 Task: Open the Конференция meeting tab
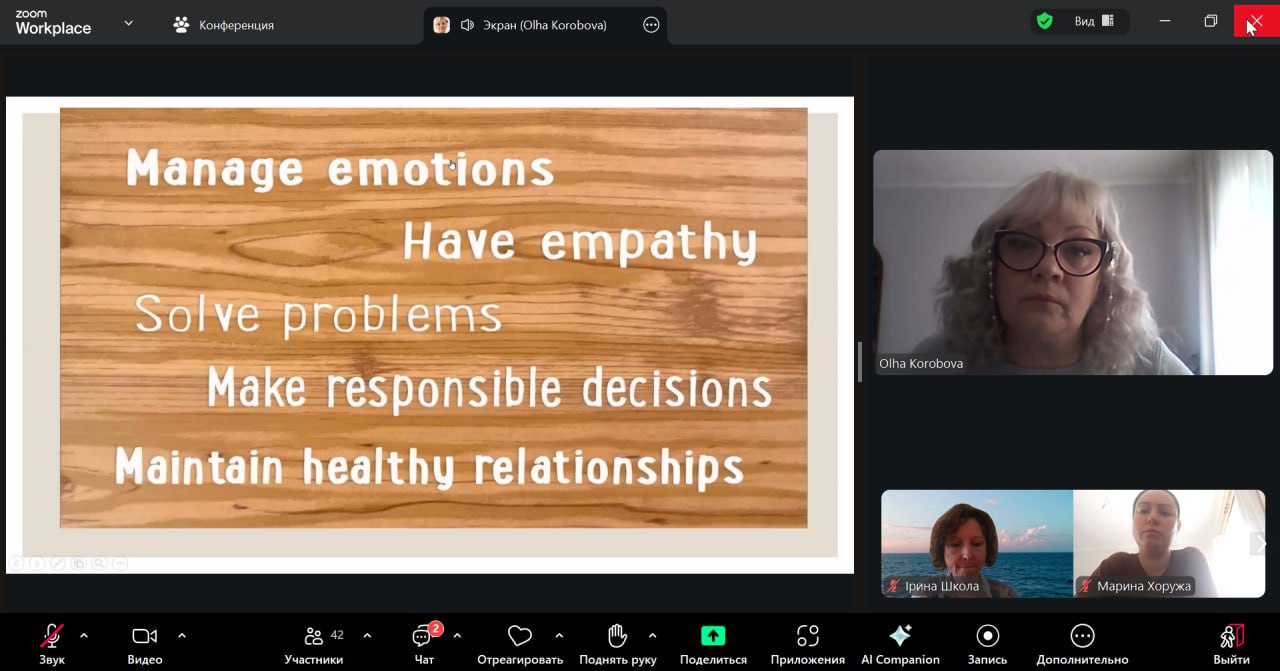(x=223, y=25)
